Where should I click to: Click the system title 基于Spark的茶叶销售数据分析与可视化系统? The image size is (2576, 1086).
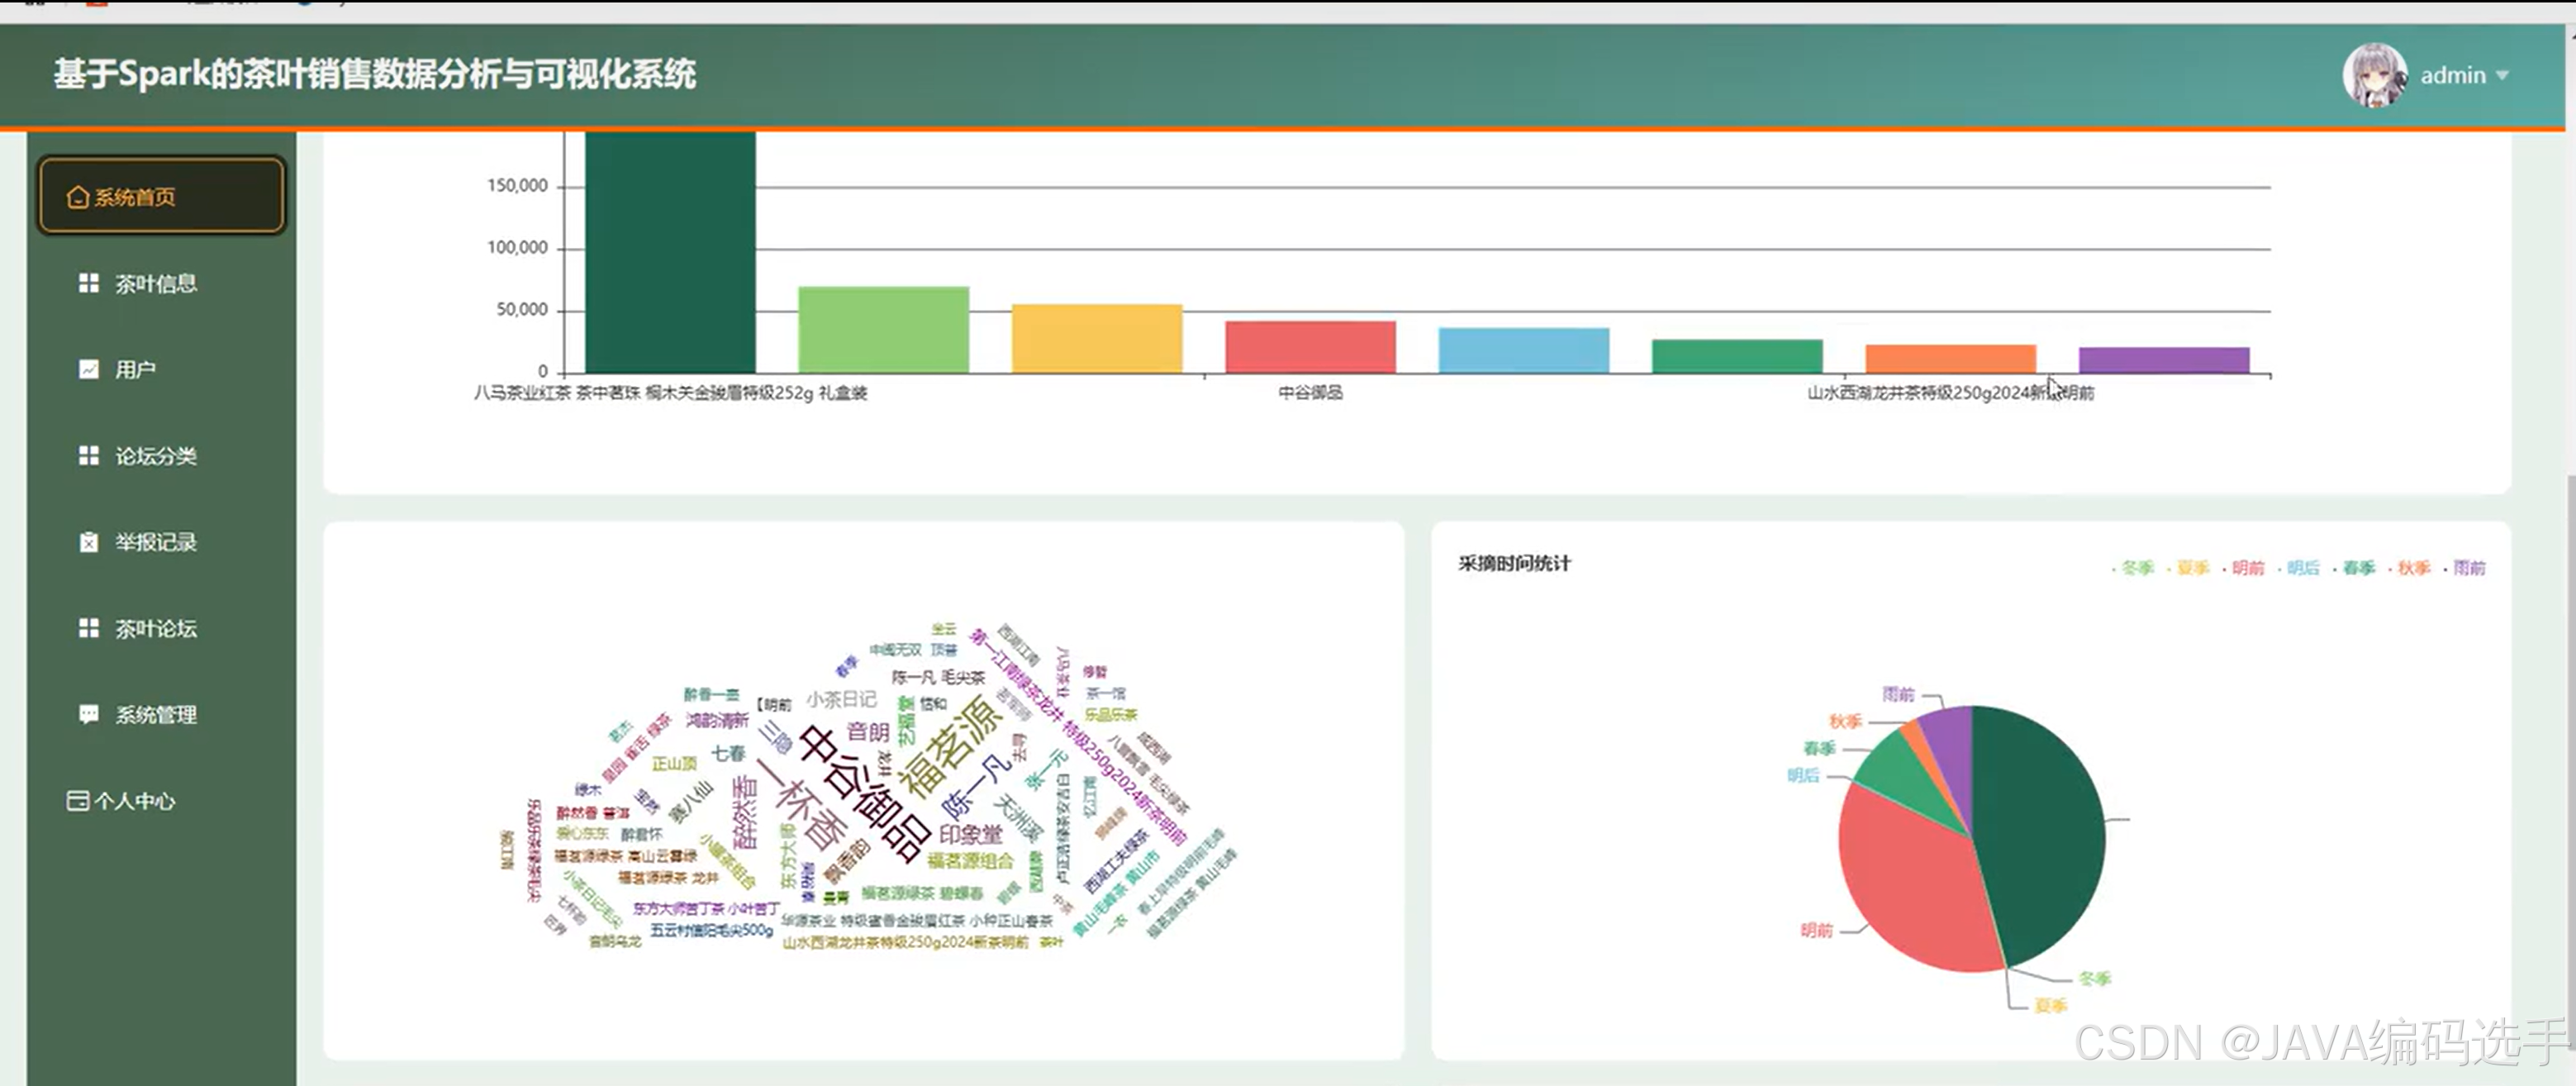pyautogui.click(x=374, y=74)
